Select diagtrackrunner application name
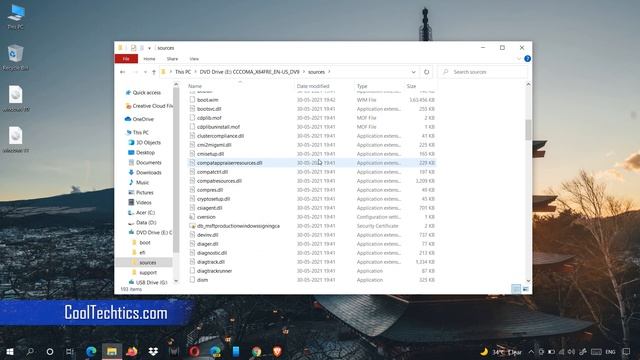The width and height of the screenshot is (640, 360). (214, 271)
